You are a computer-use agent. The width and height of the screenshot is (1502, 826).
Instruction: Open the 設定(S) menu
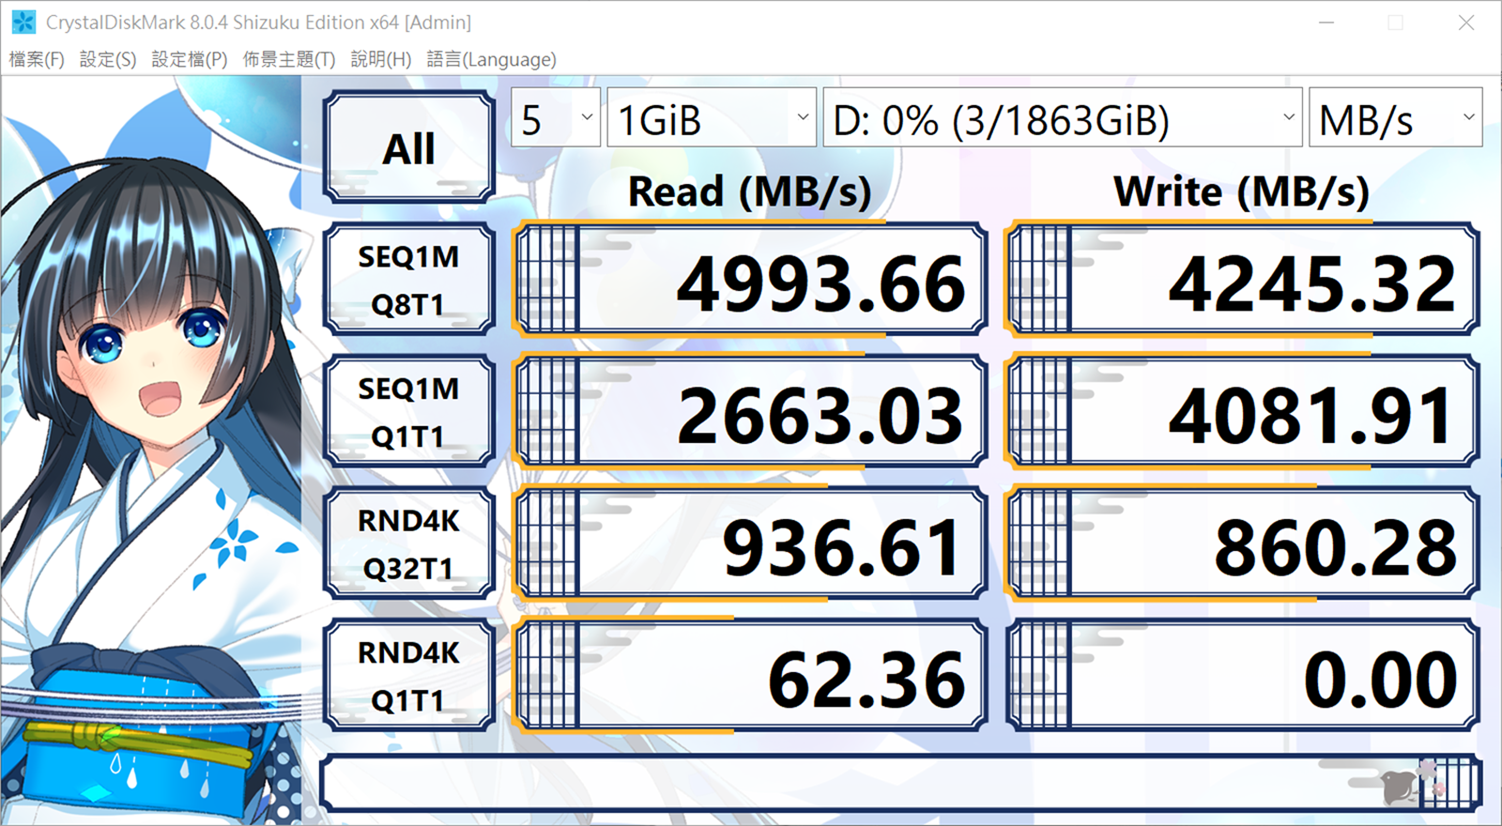108,59
